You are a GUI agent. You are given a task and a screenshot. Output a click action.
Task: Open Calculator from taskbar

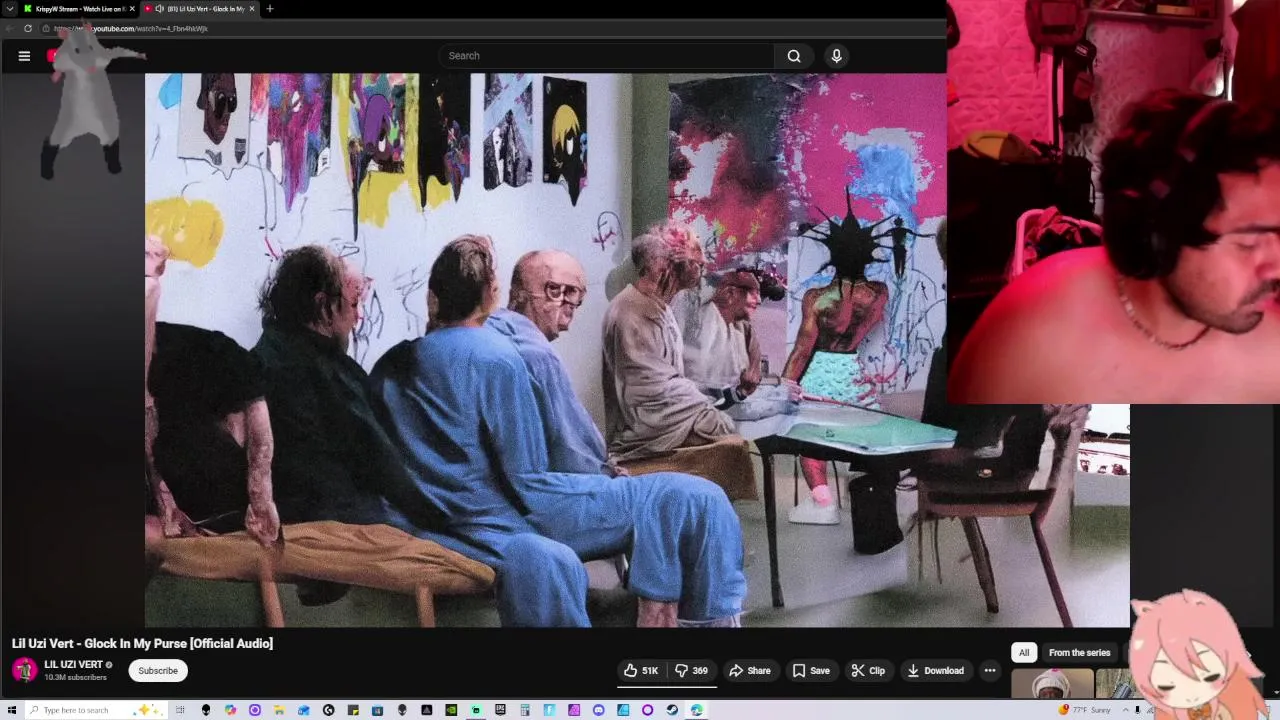coord(525,710)
